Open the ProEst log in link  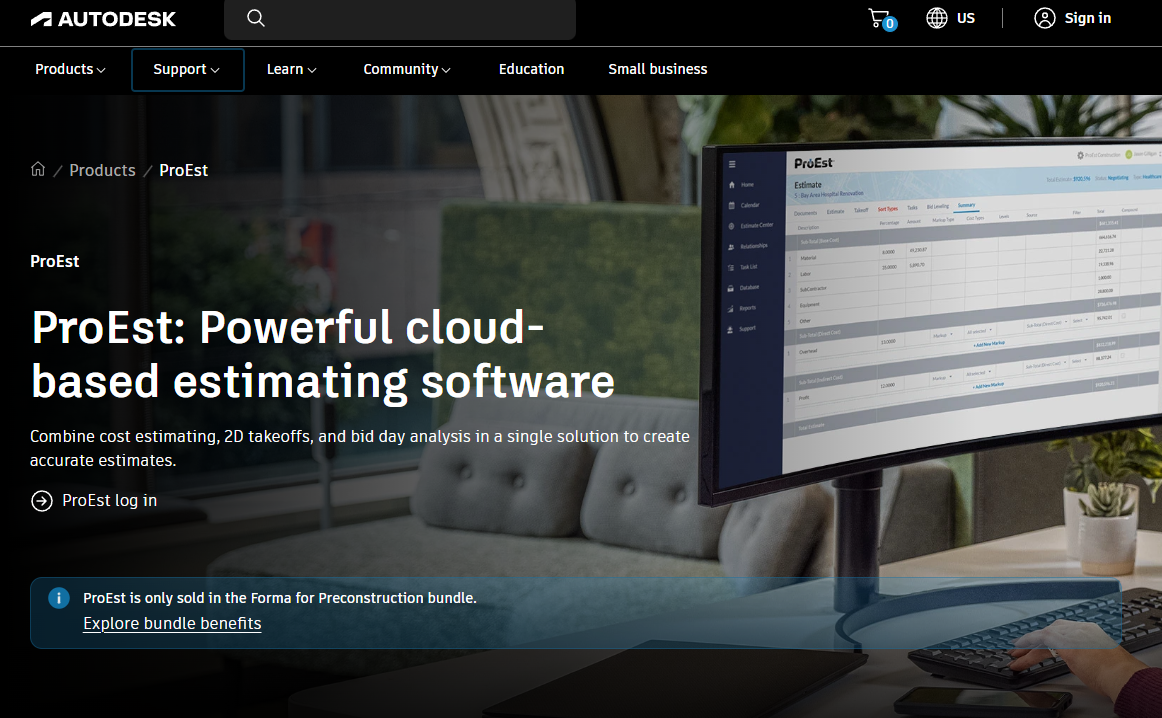tap(110, 501)
